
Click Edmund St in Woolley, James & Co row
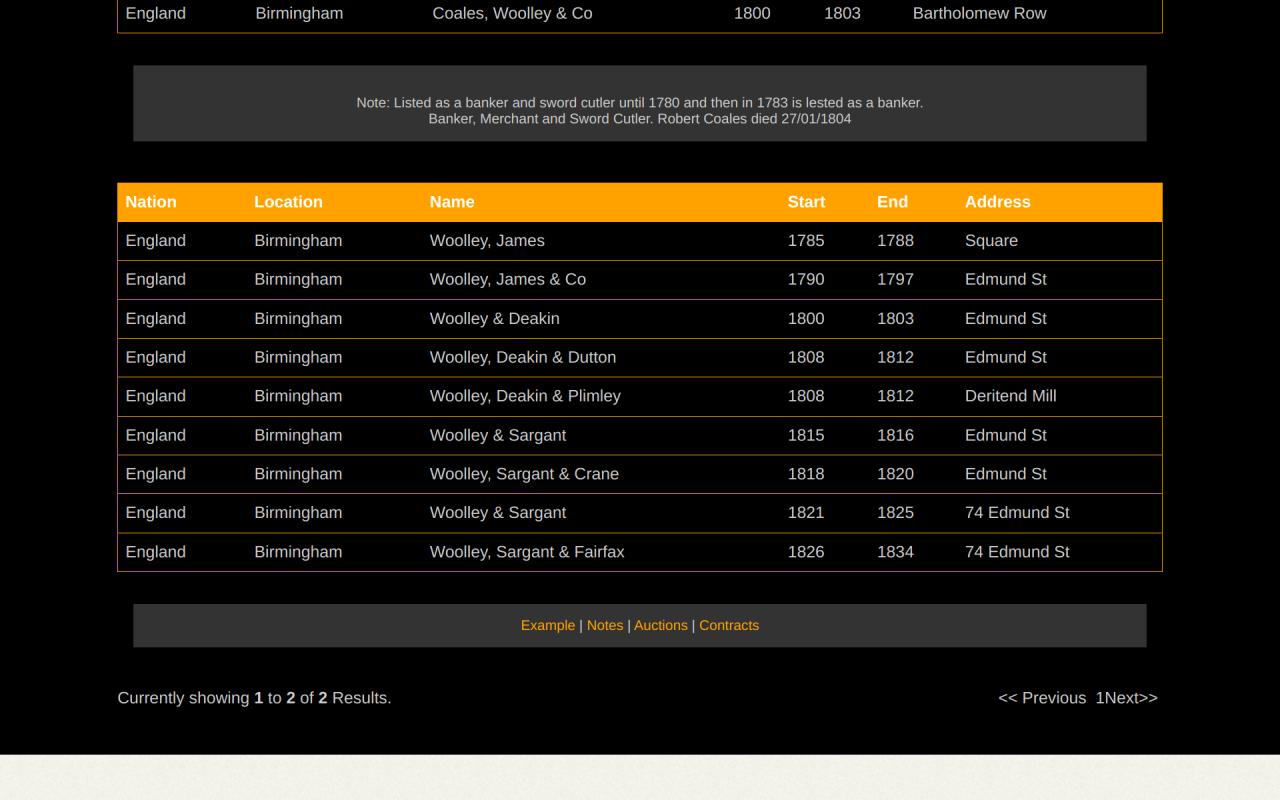1005,280
